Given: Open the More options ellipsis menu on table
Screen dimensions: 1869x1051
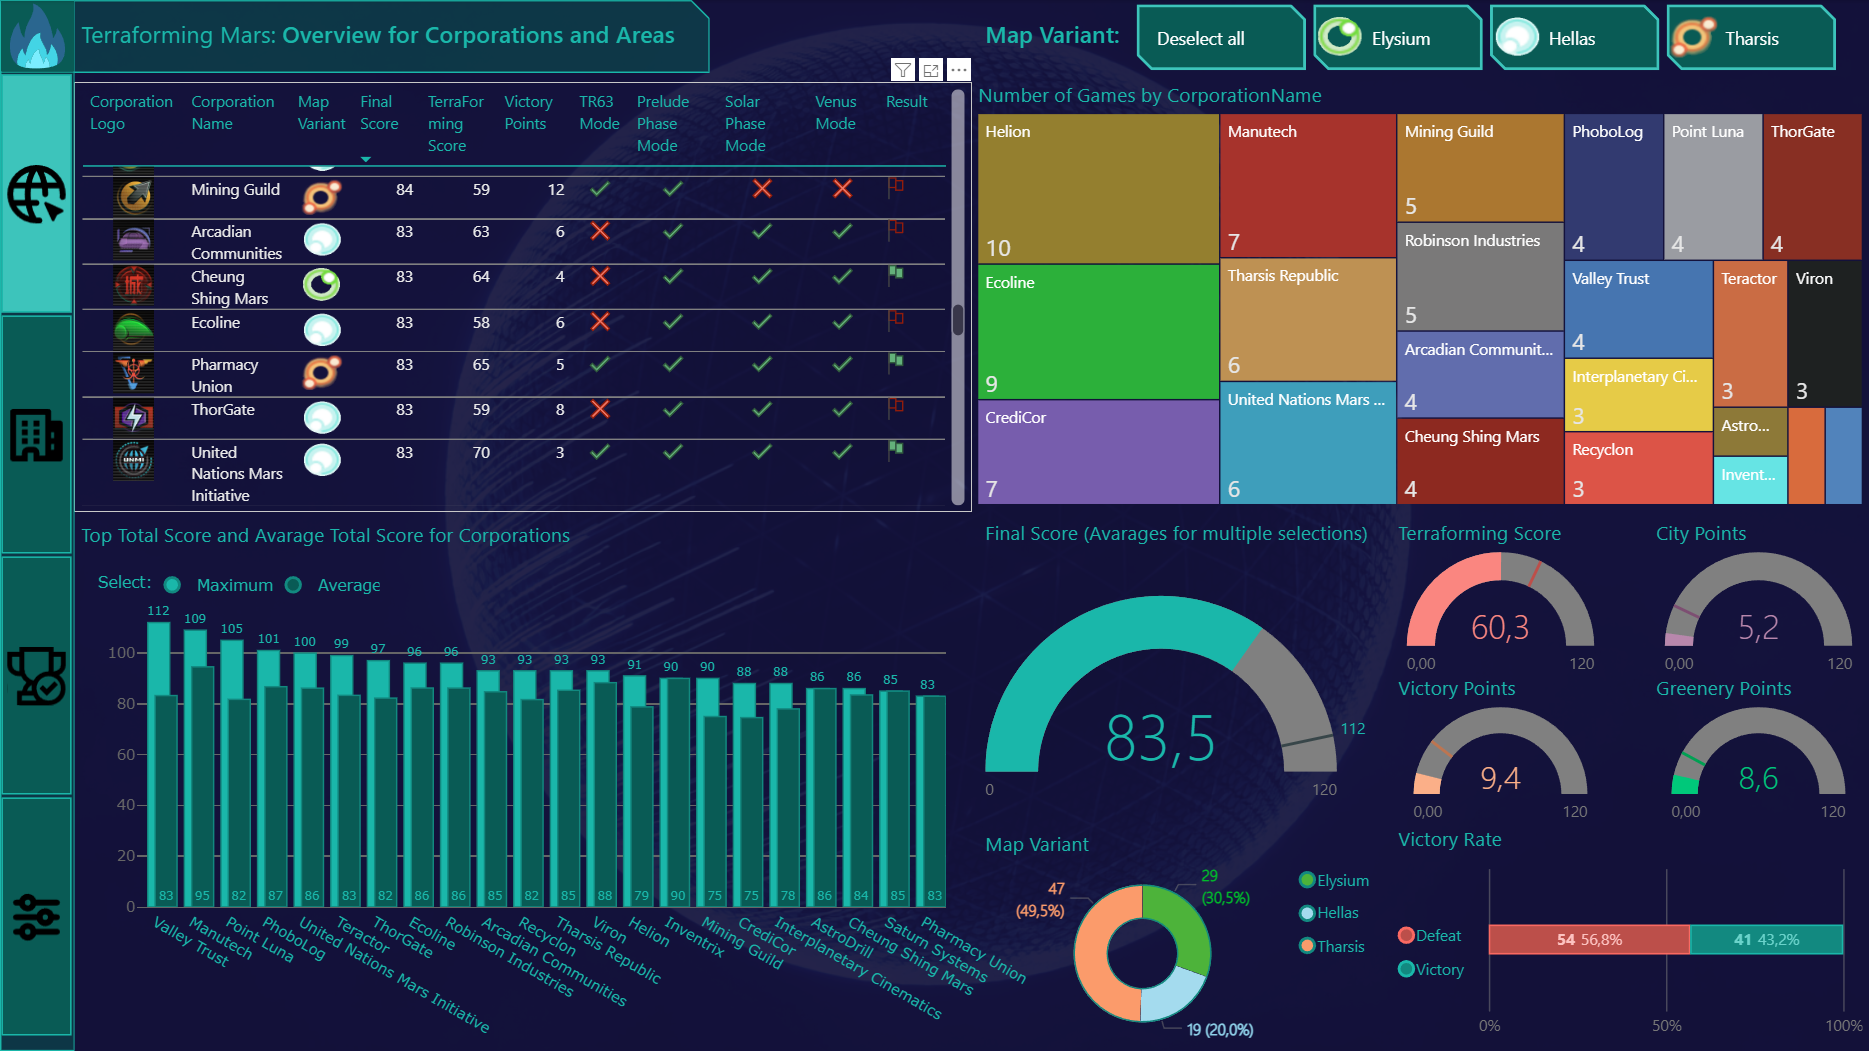Looking at the screenshot, I should [957, 70].
